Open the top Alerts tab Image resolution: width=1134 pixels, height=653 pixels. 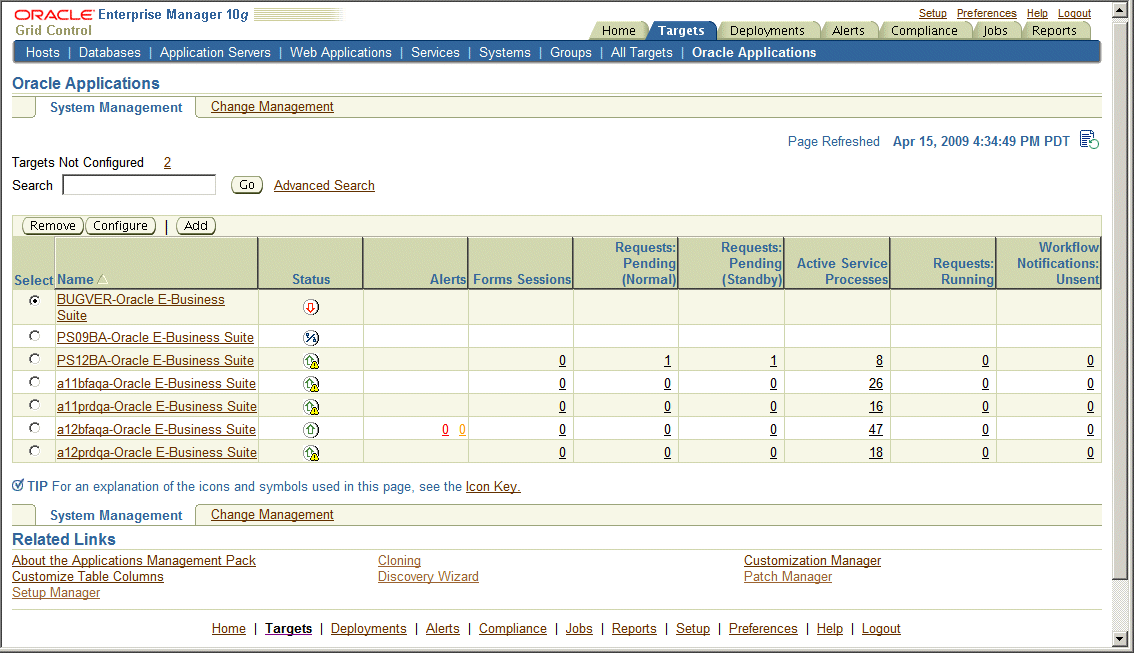coord(848,30)
